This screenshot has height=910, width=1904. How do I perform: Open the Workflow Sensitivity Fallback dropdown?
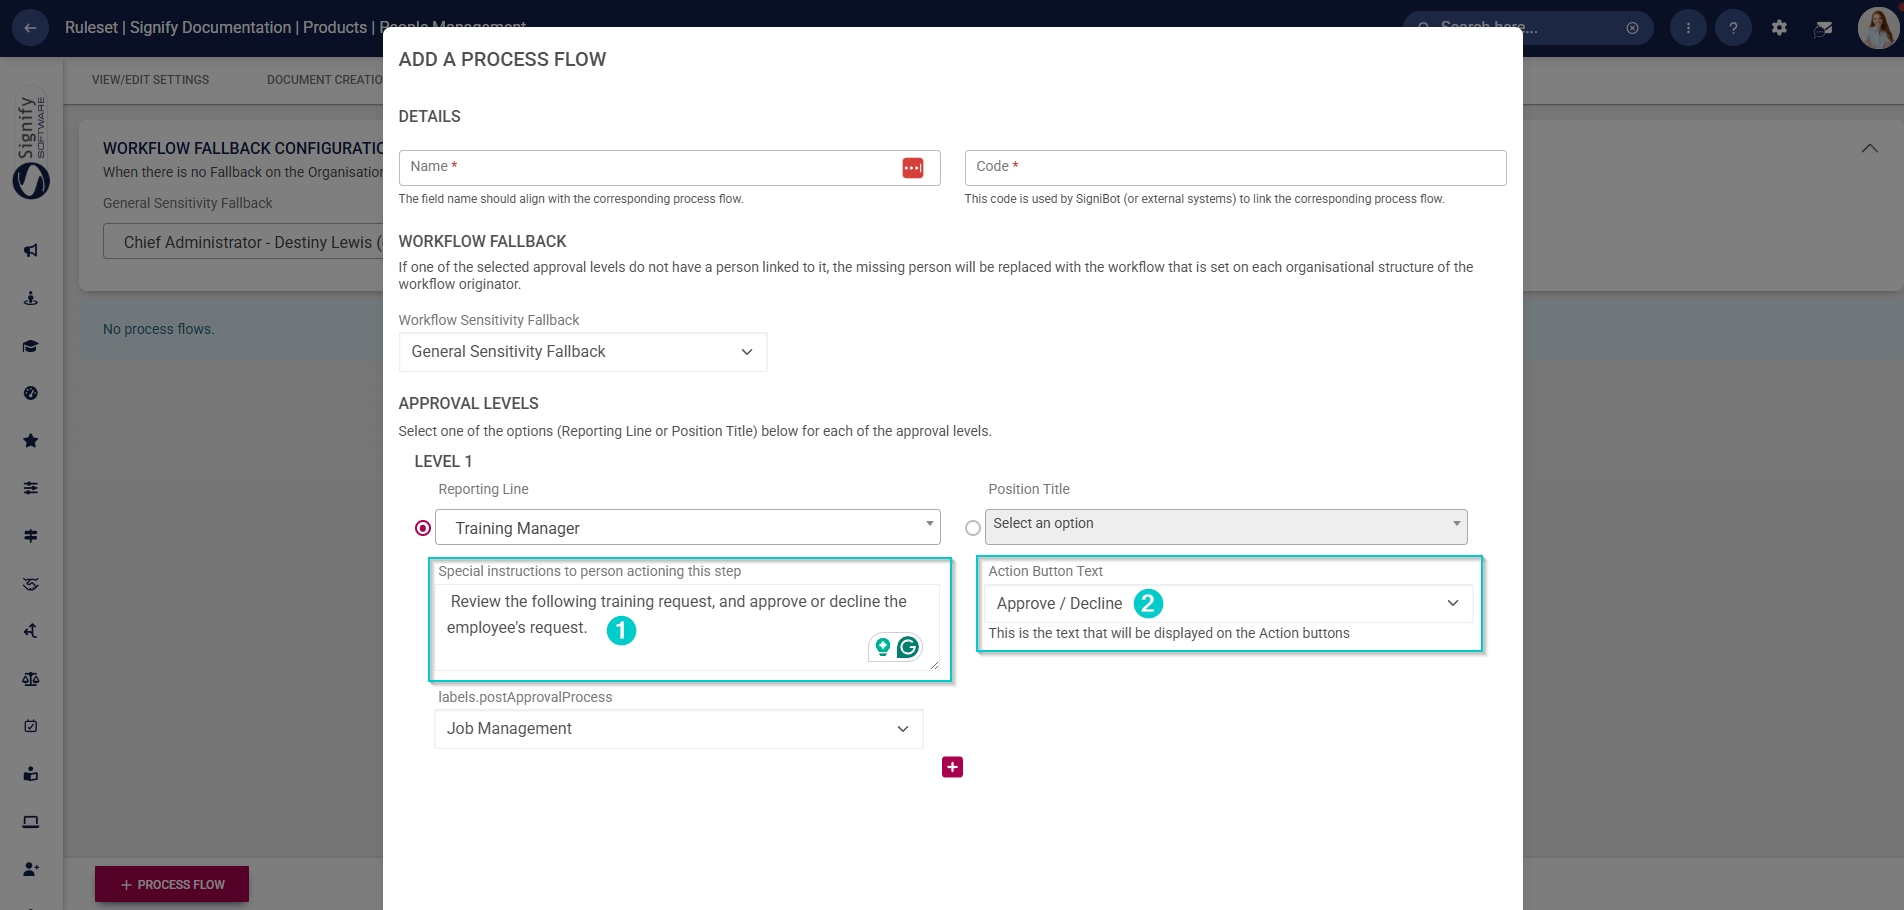[x=583, y=352]
